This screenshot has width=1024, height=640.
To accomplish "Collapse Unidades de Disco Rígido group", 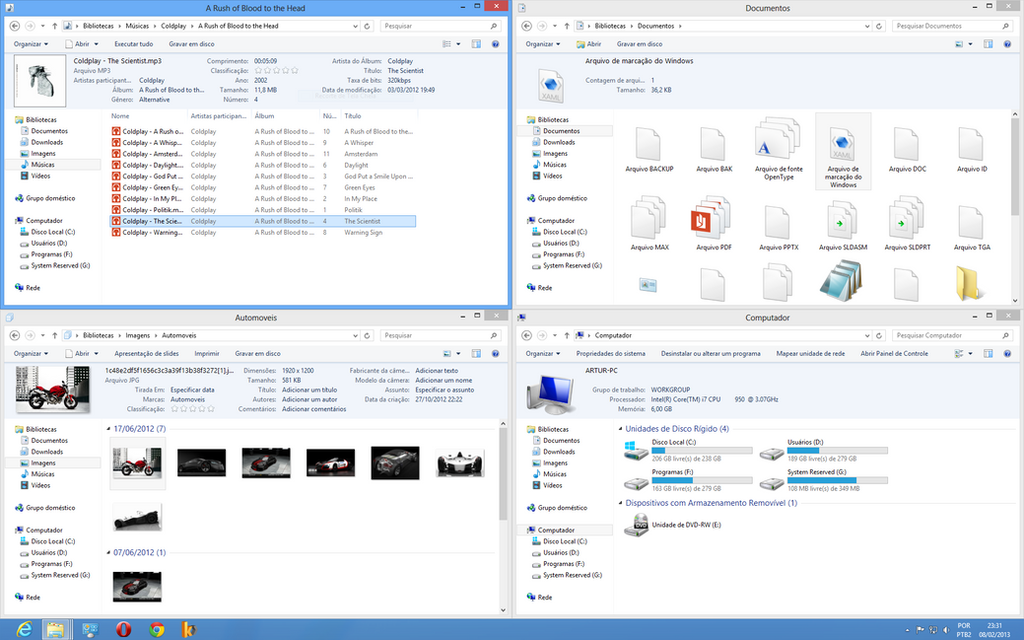I will (620, 429).
